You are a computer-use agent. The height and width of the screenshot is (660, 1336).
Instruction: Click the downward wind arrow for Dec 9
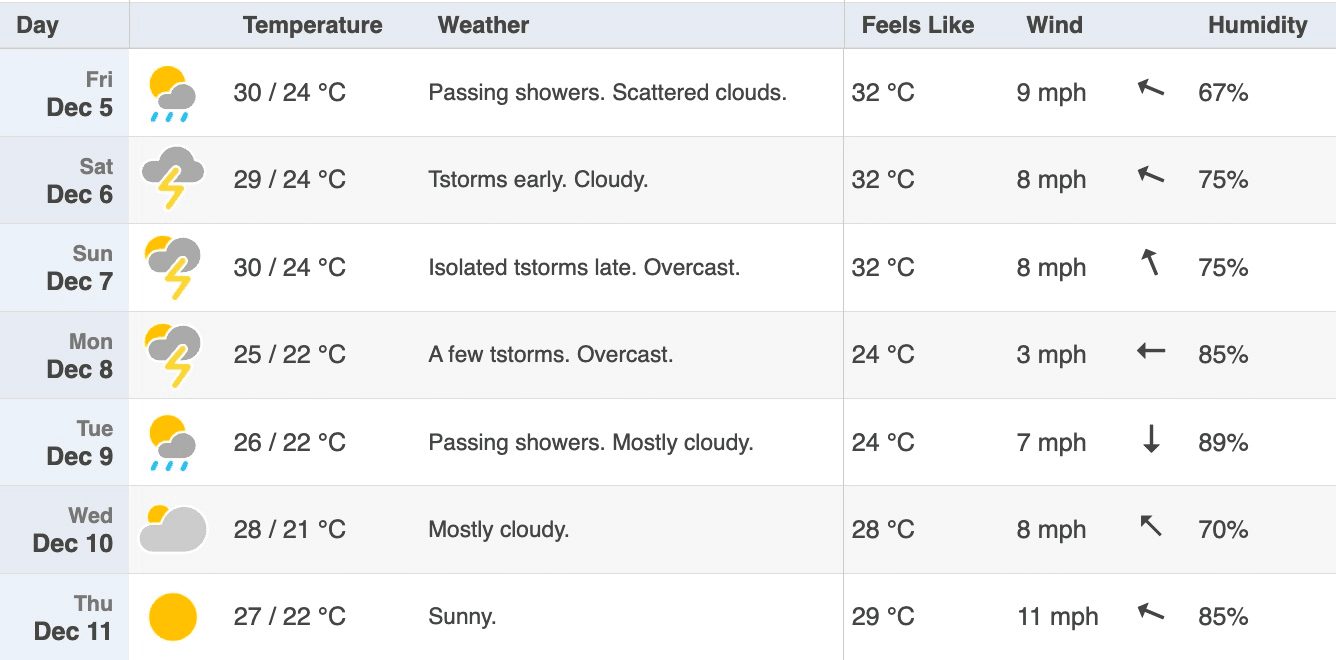(x=1151, y=440)
